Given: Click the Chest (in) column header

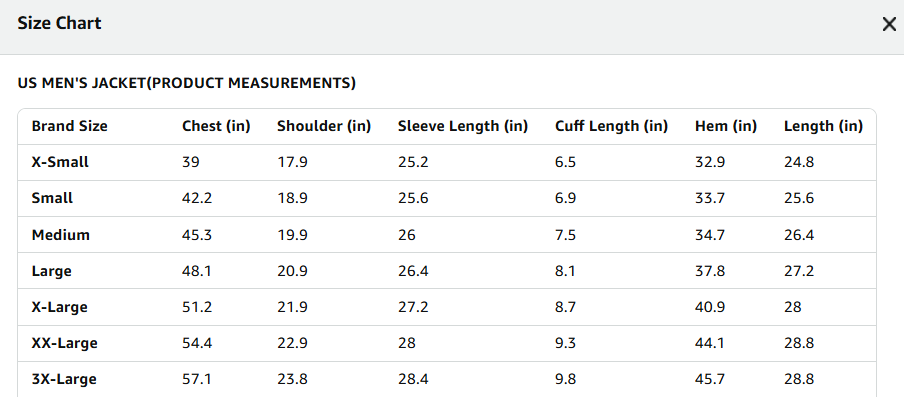Looking at the screenshot, I should coord(216,126).
